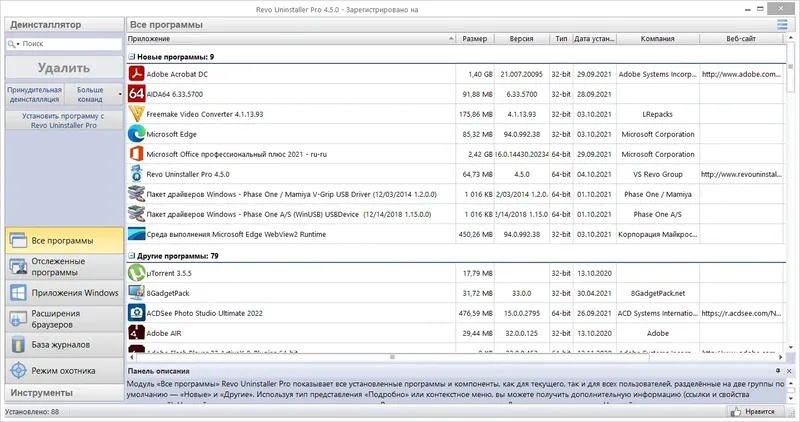Click the Поиск search field
Screen dimensions: 800x422
(70, 44)
